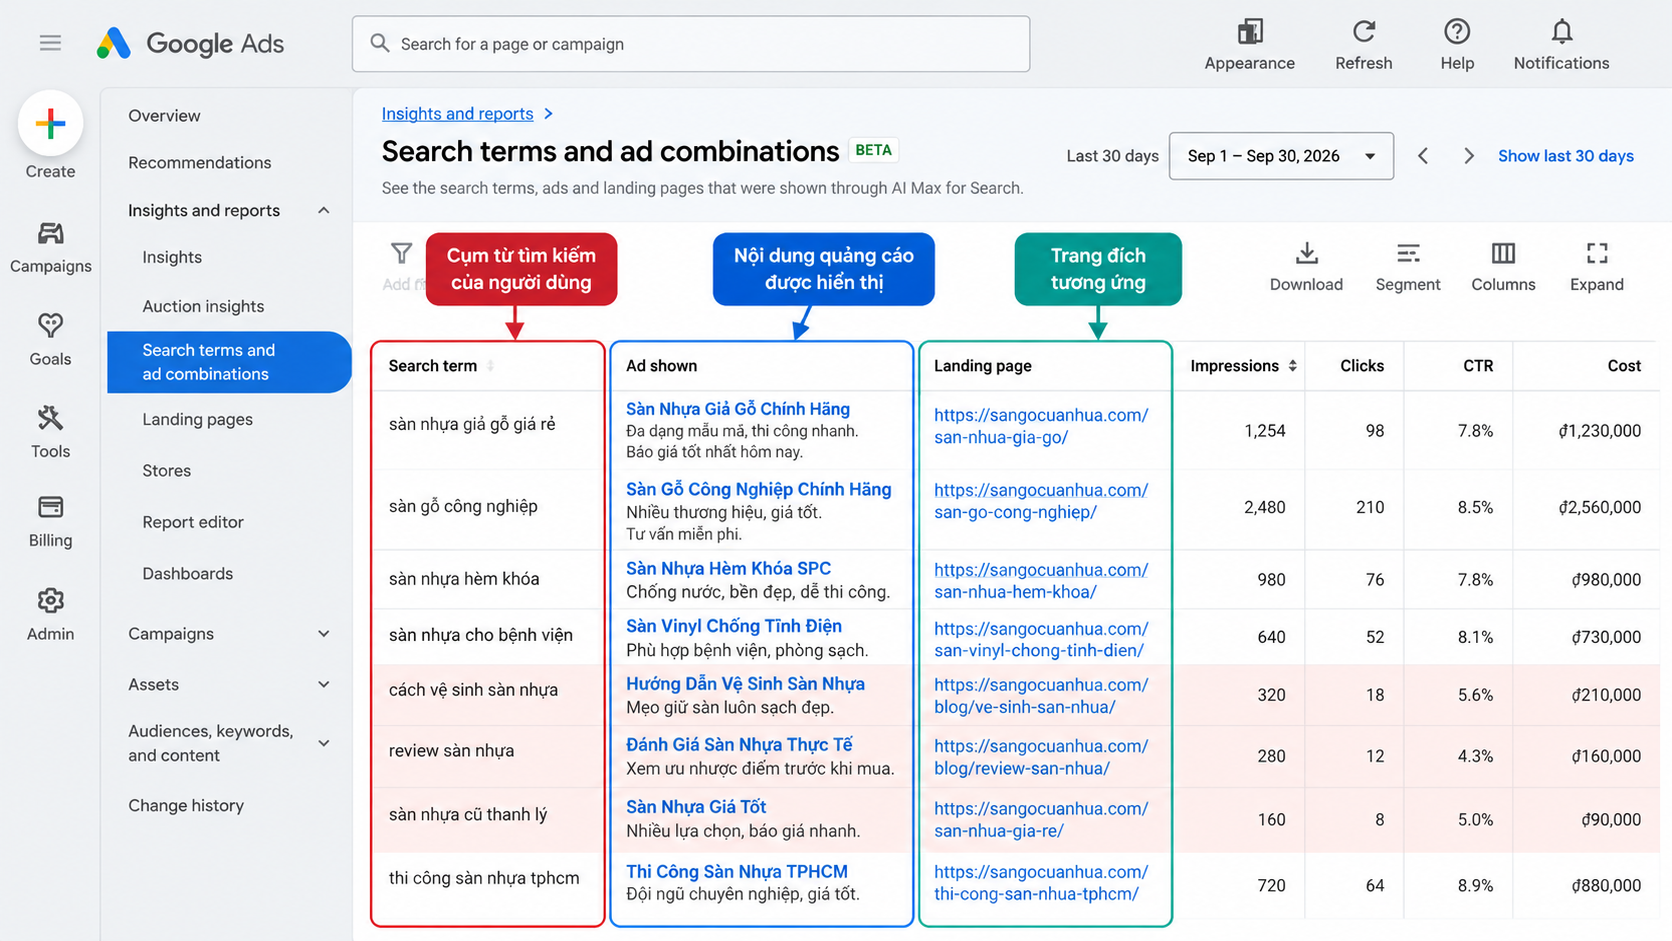Open the Segment options
Image resolution: width=1672 pixels, height=941 pixels.
(x=1407, y=267)
